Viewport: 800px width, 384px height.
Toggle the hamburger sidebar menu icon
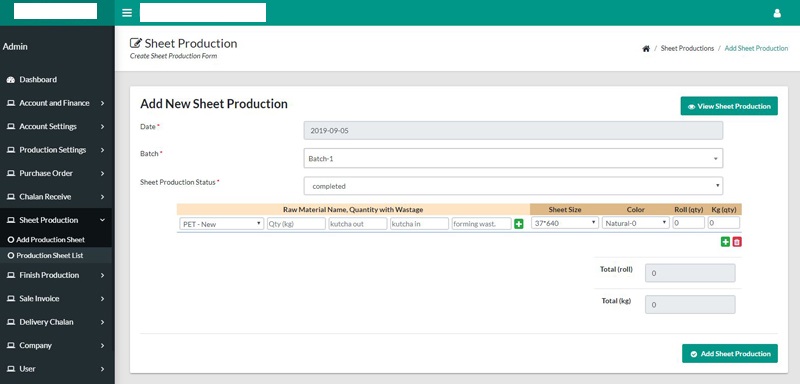(127, 13)
